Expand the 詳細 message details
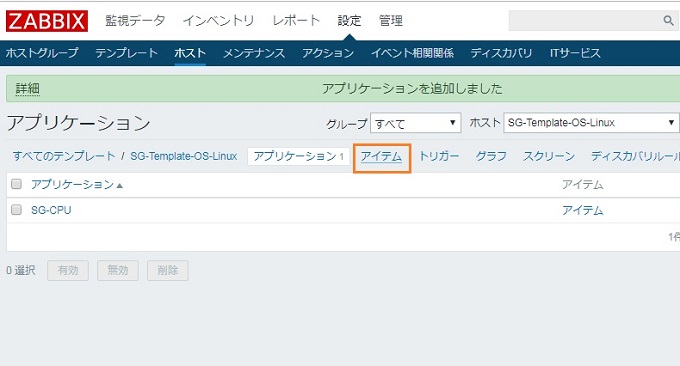 pos(28,88)
